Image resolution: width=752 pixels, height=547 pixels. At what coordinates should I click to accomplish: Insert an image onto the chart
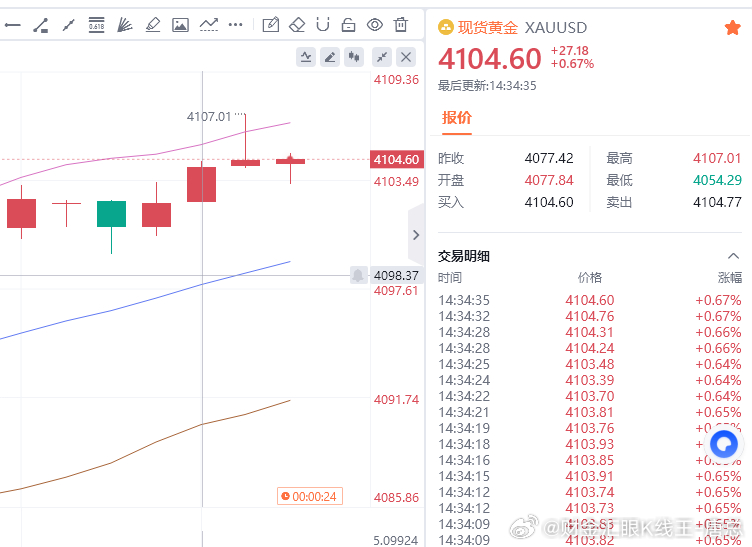click(180, 25)
